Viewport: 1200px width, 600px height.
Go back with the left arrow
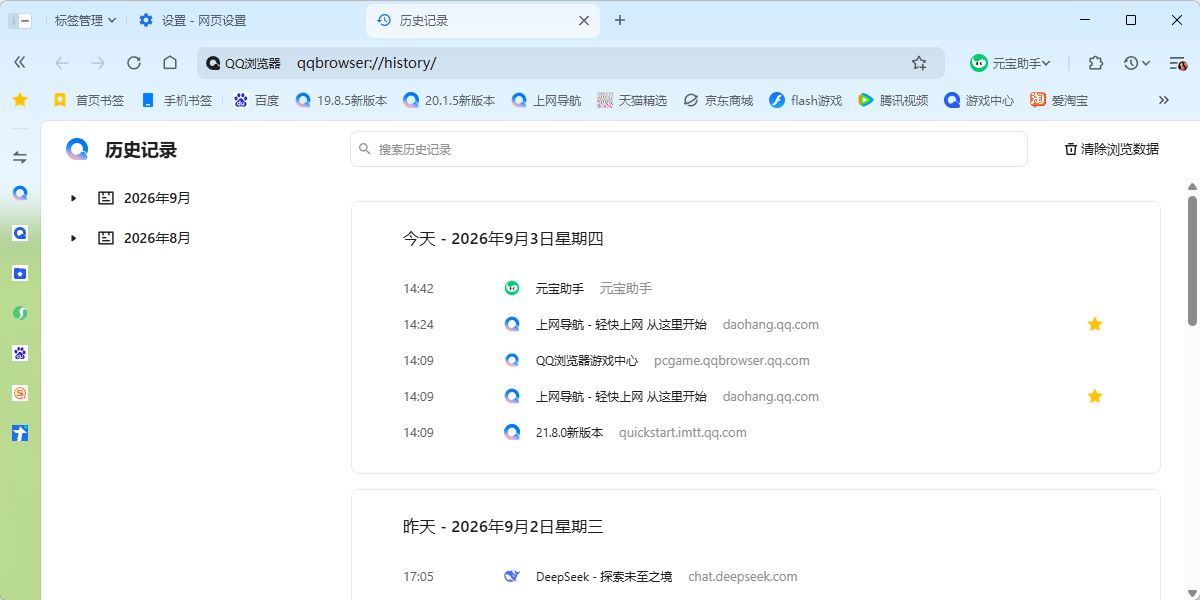pyautogui.click(x=62, y=63)
